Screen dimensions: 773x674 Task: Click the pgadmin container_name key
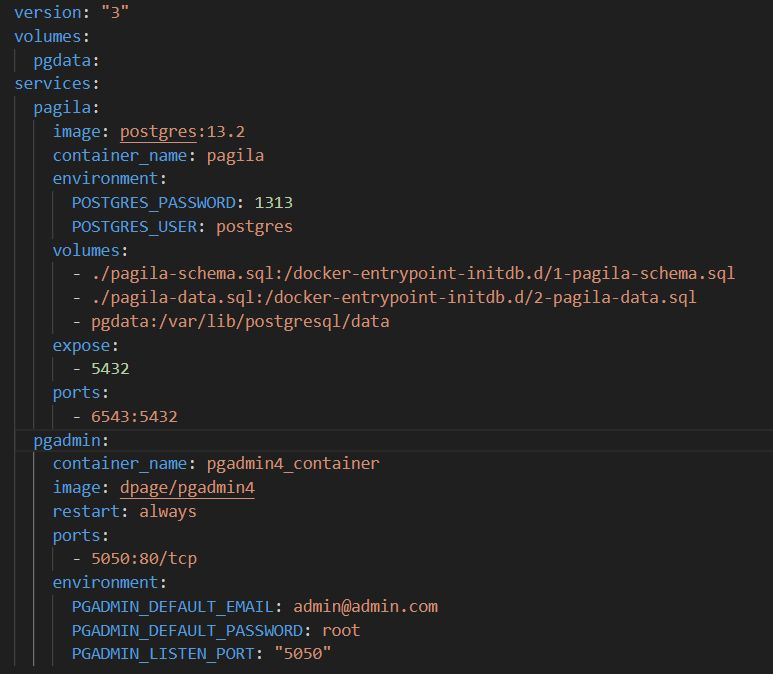tap(120, 463)
